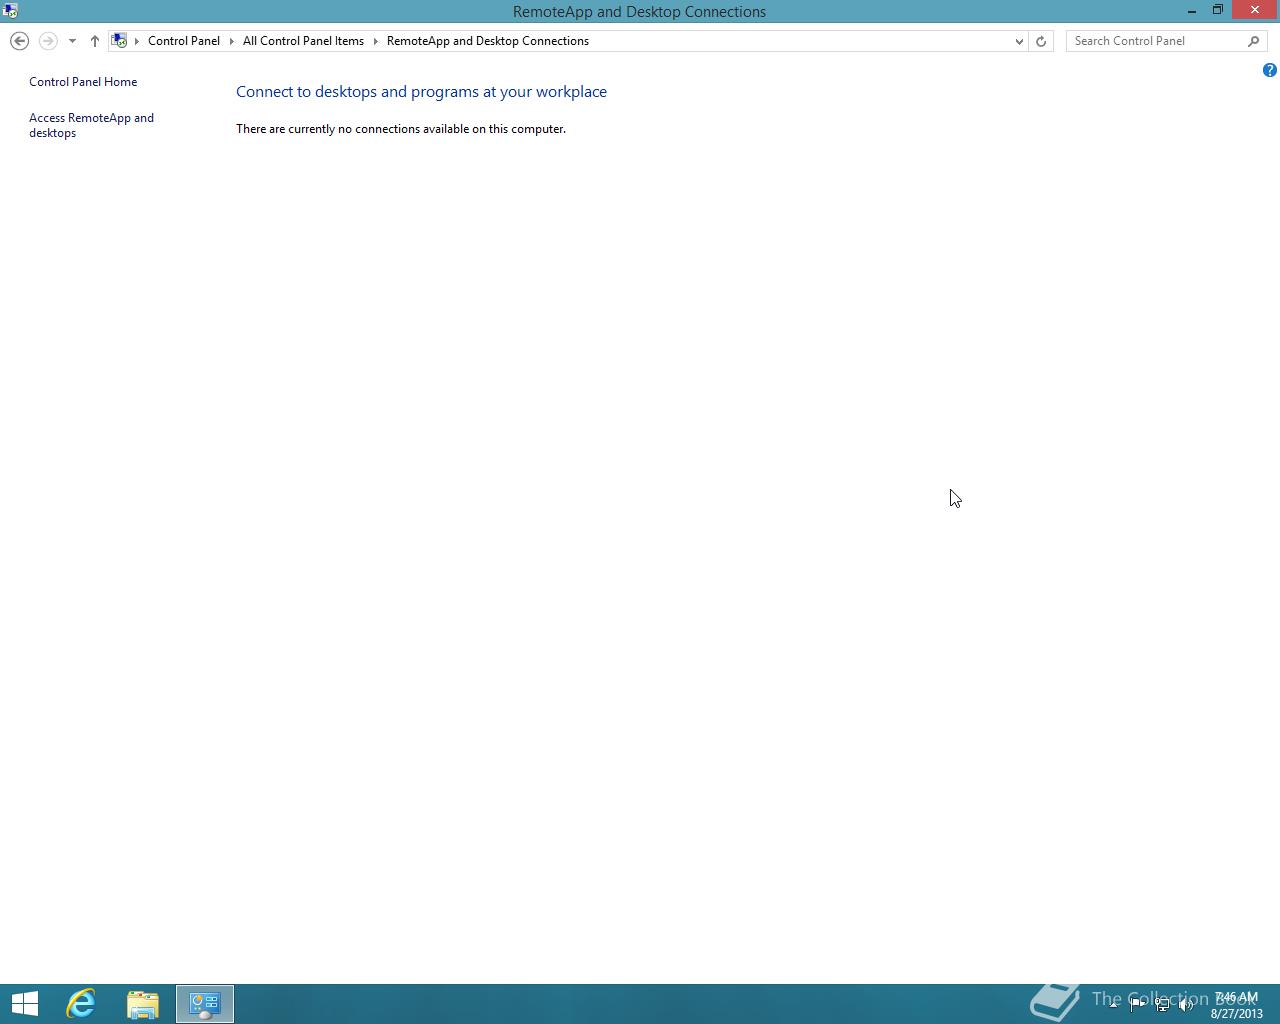Expand chevron after Control Panel breadcrumb

pos(231,41)
